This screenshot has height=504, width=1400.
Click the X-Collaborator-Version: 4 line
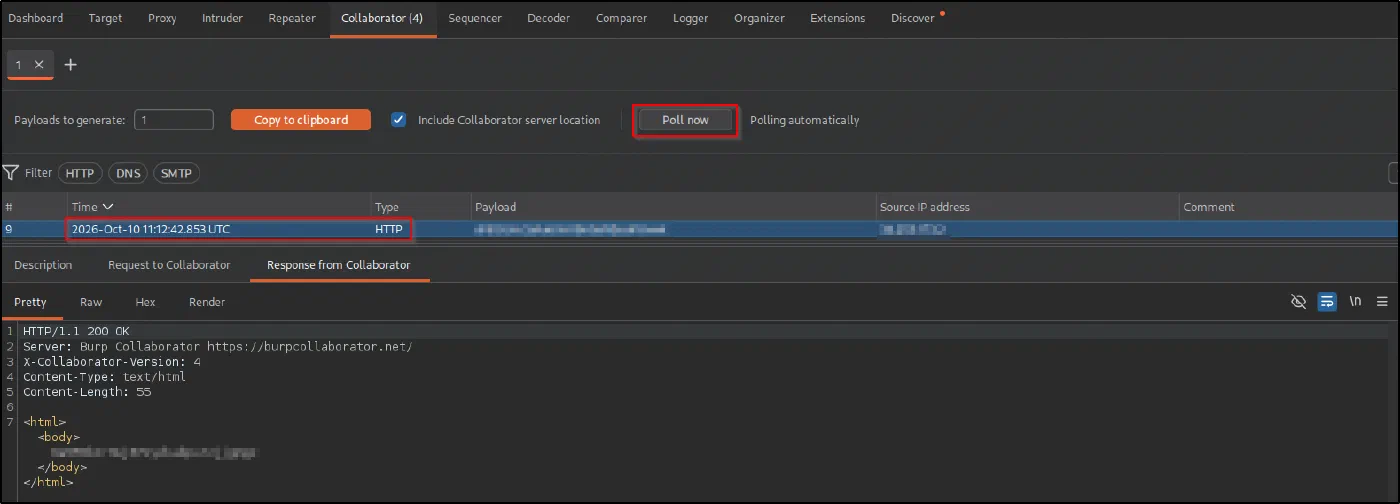[x=111, y=361]
